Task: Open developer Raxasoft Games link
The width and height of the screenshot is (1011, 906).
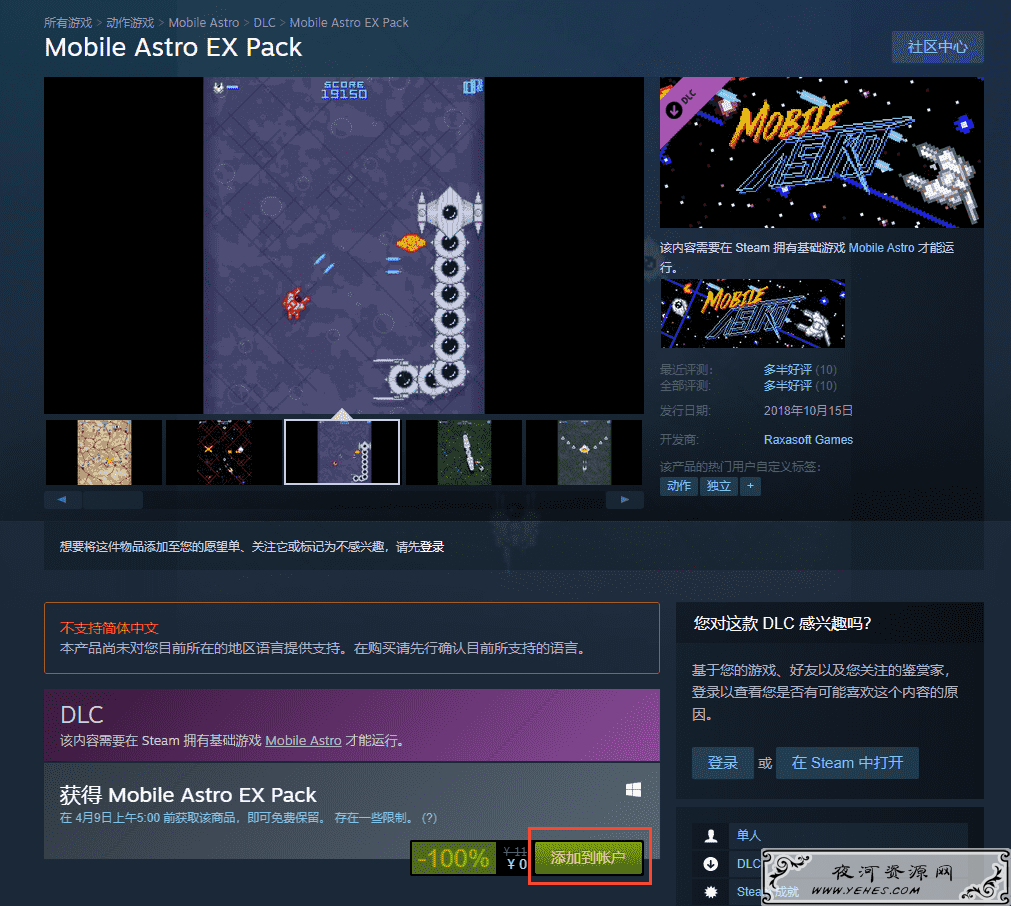Action: 809,440
